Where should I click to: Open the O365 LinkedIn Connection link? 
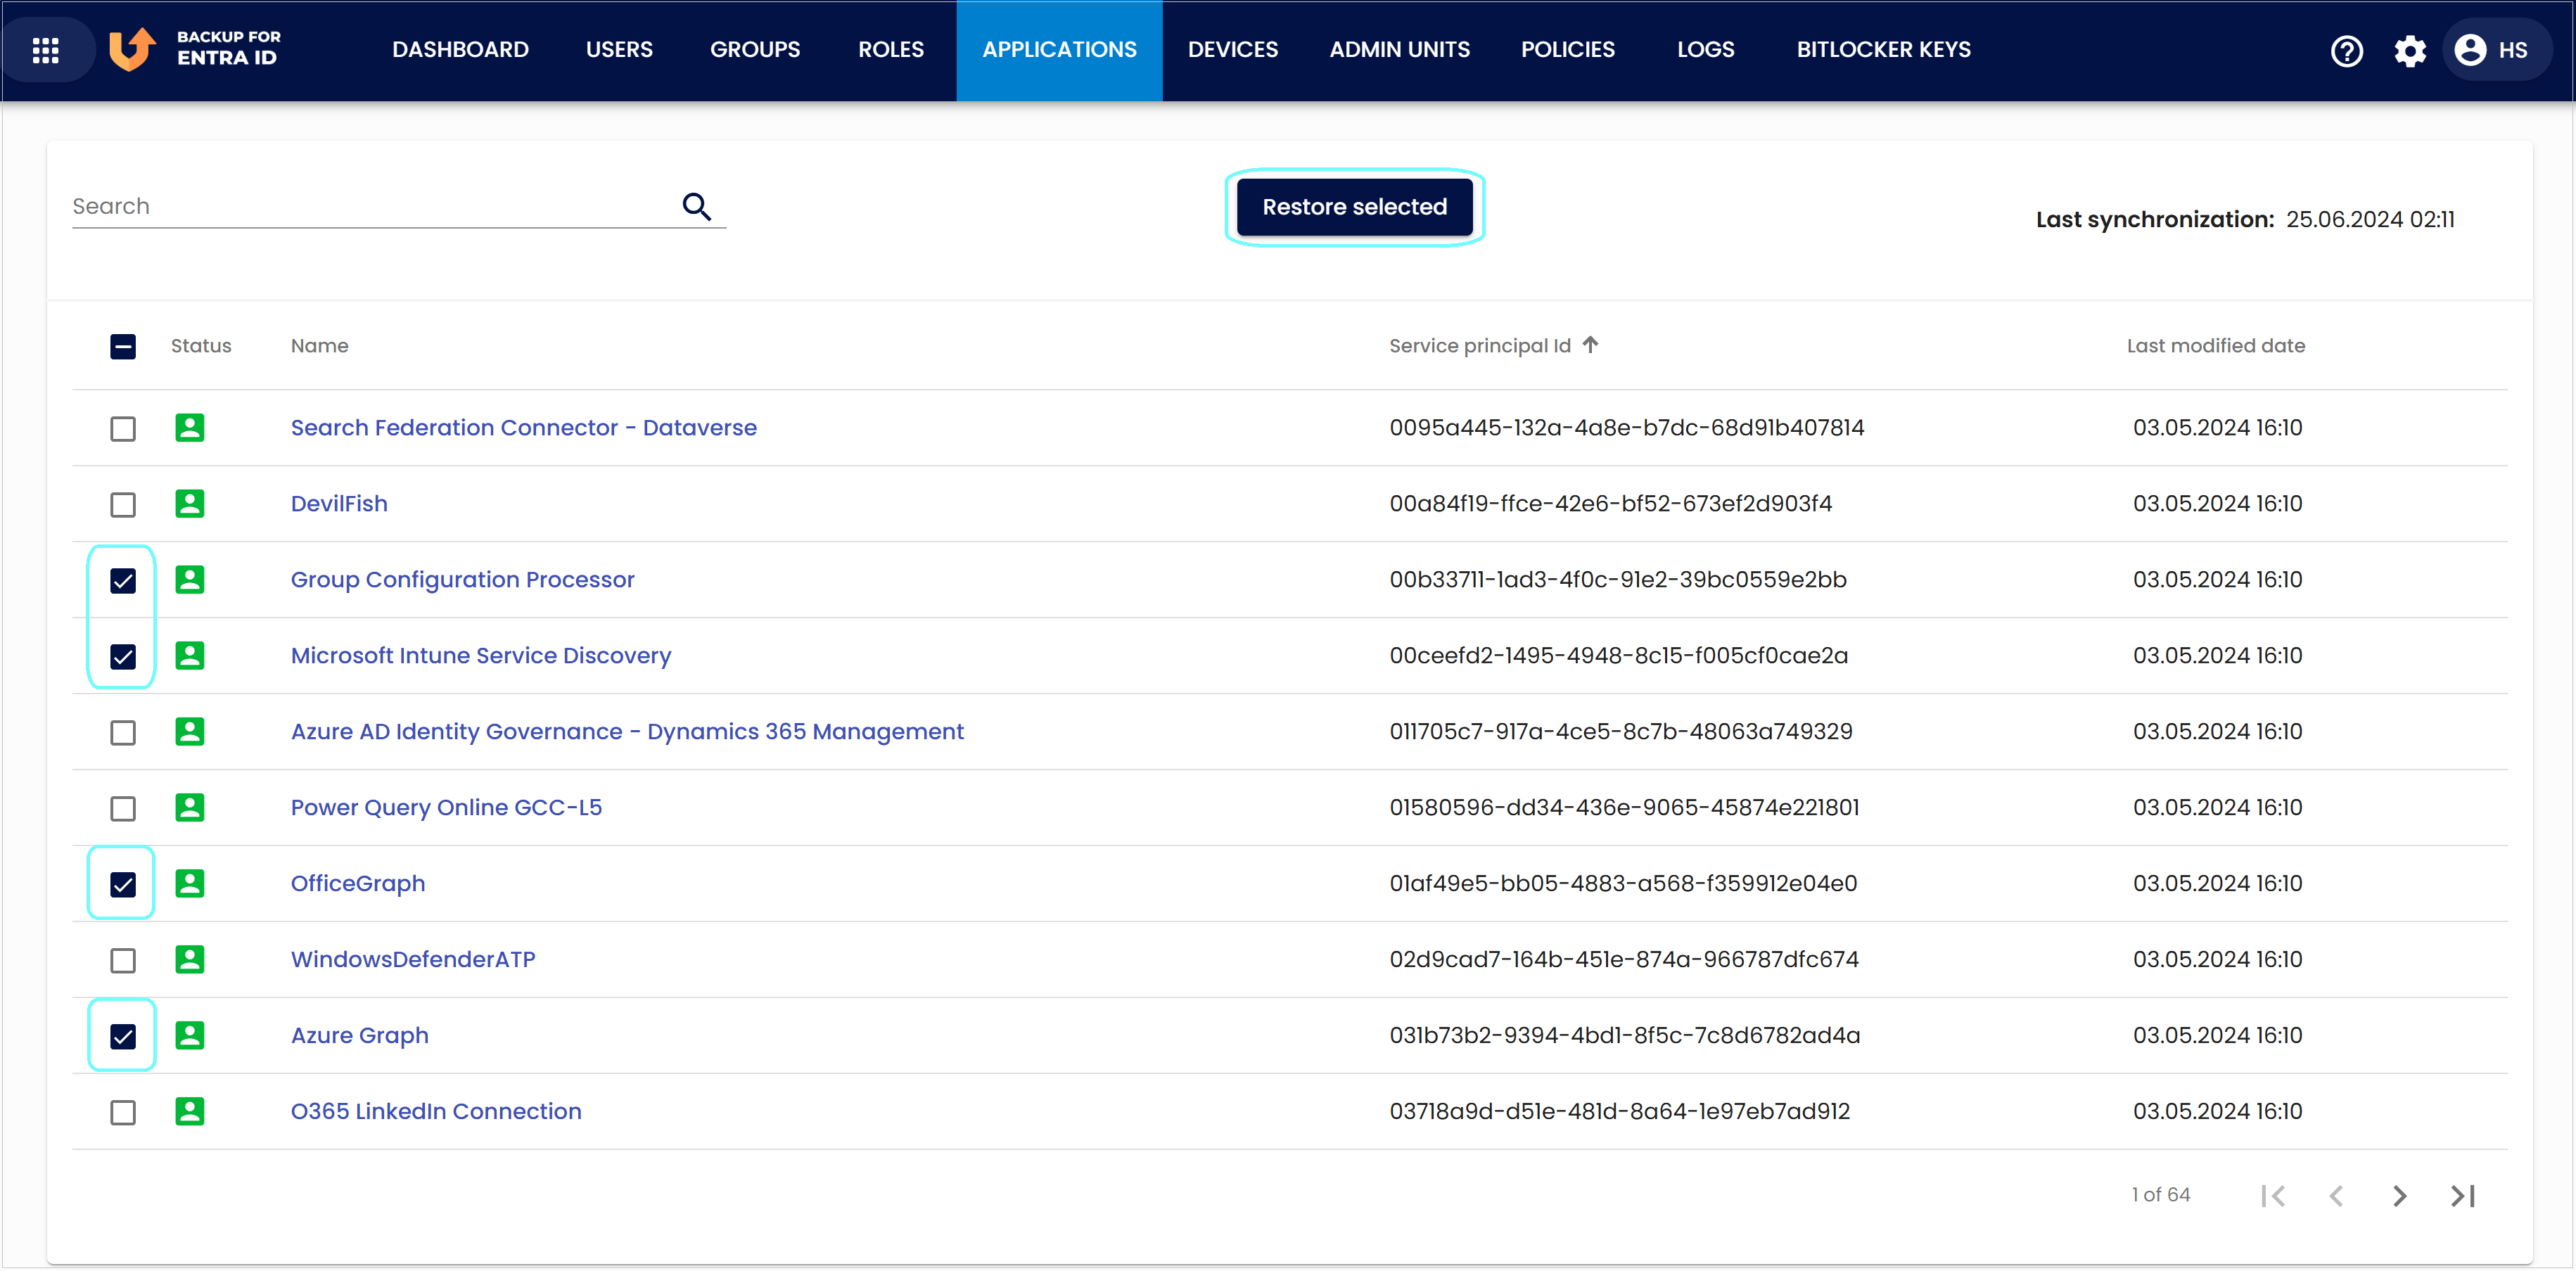pos(436,1112)
